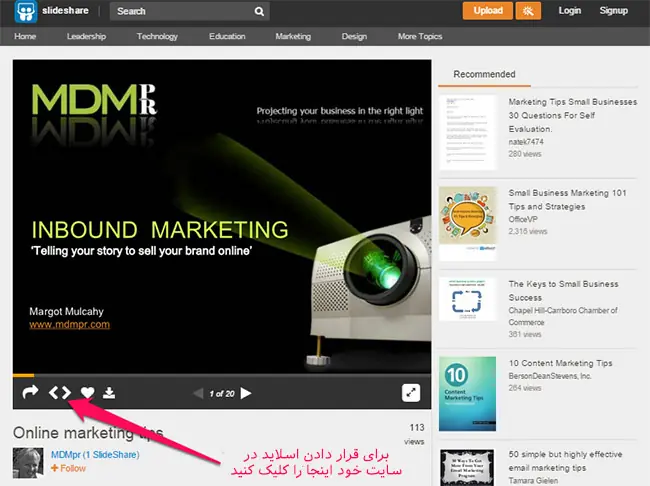Click the Keys to Small Business thumbnail
The width and height of the screenshot is (650, 486).
(468, 299)
